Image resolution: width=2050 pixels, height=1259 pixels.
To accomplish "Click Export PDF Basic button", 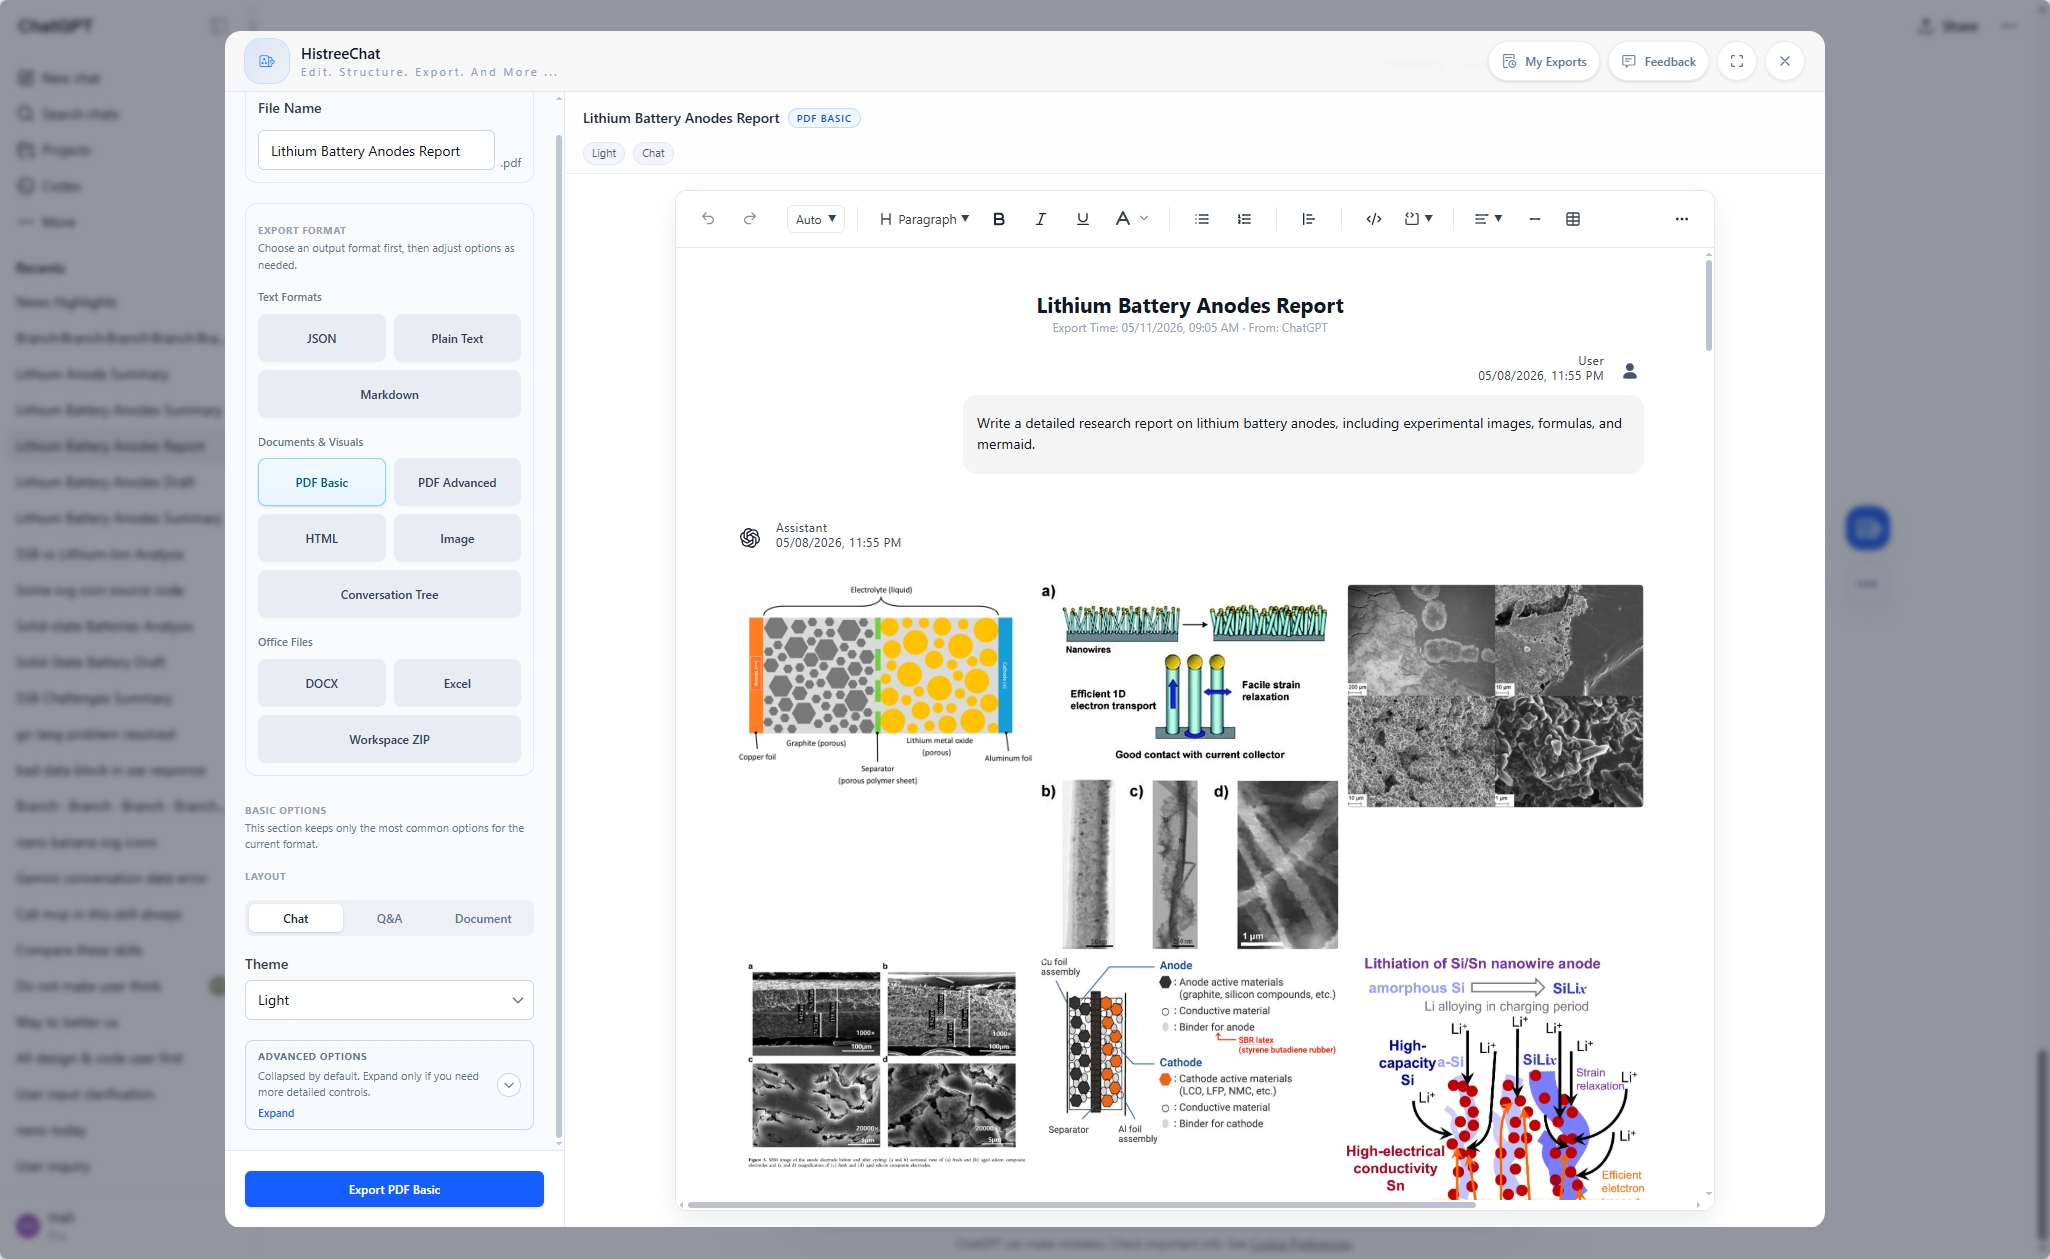I will point(394,1189).
